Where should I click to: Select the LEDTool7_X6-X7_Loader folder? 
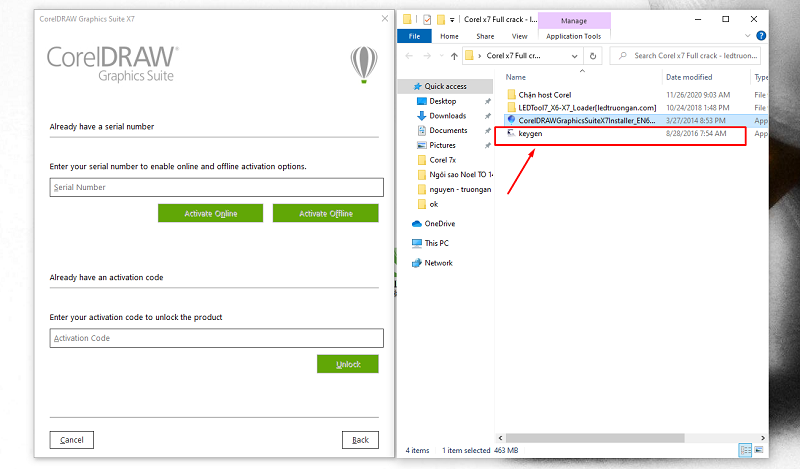(x=587, y=108)
